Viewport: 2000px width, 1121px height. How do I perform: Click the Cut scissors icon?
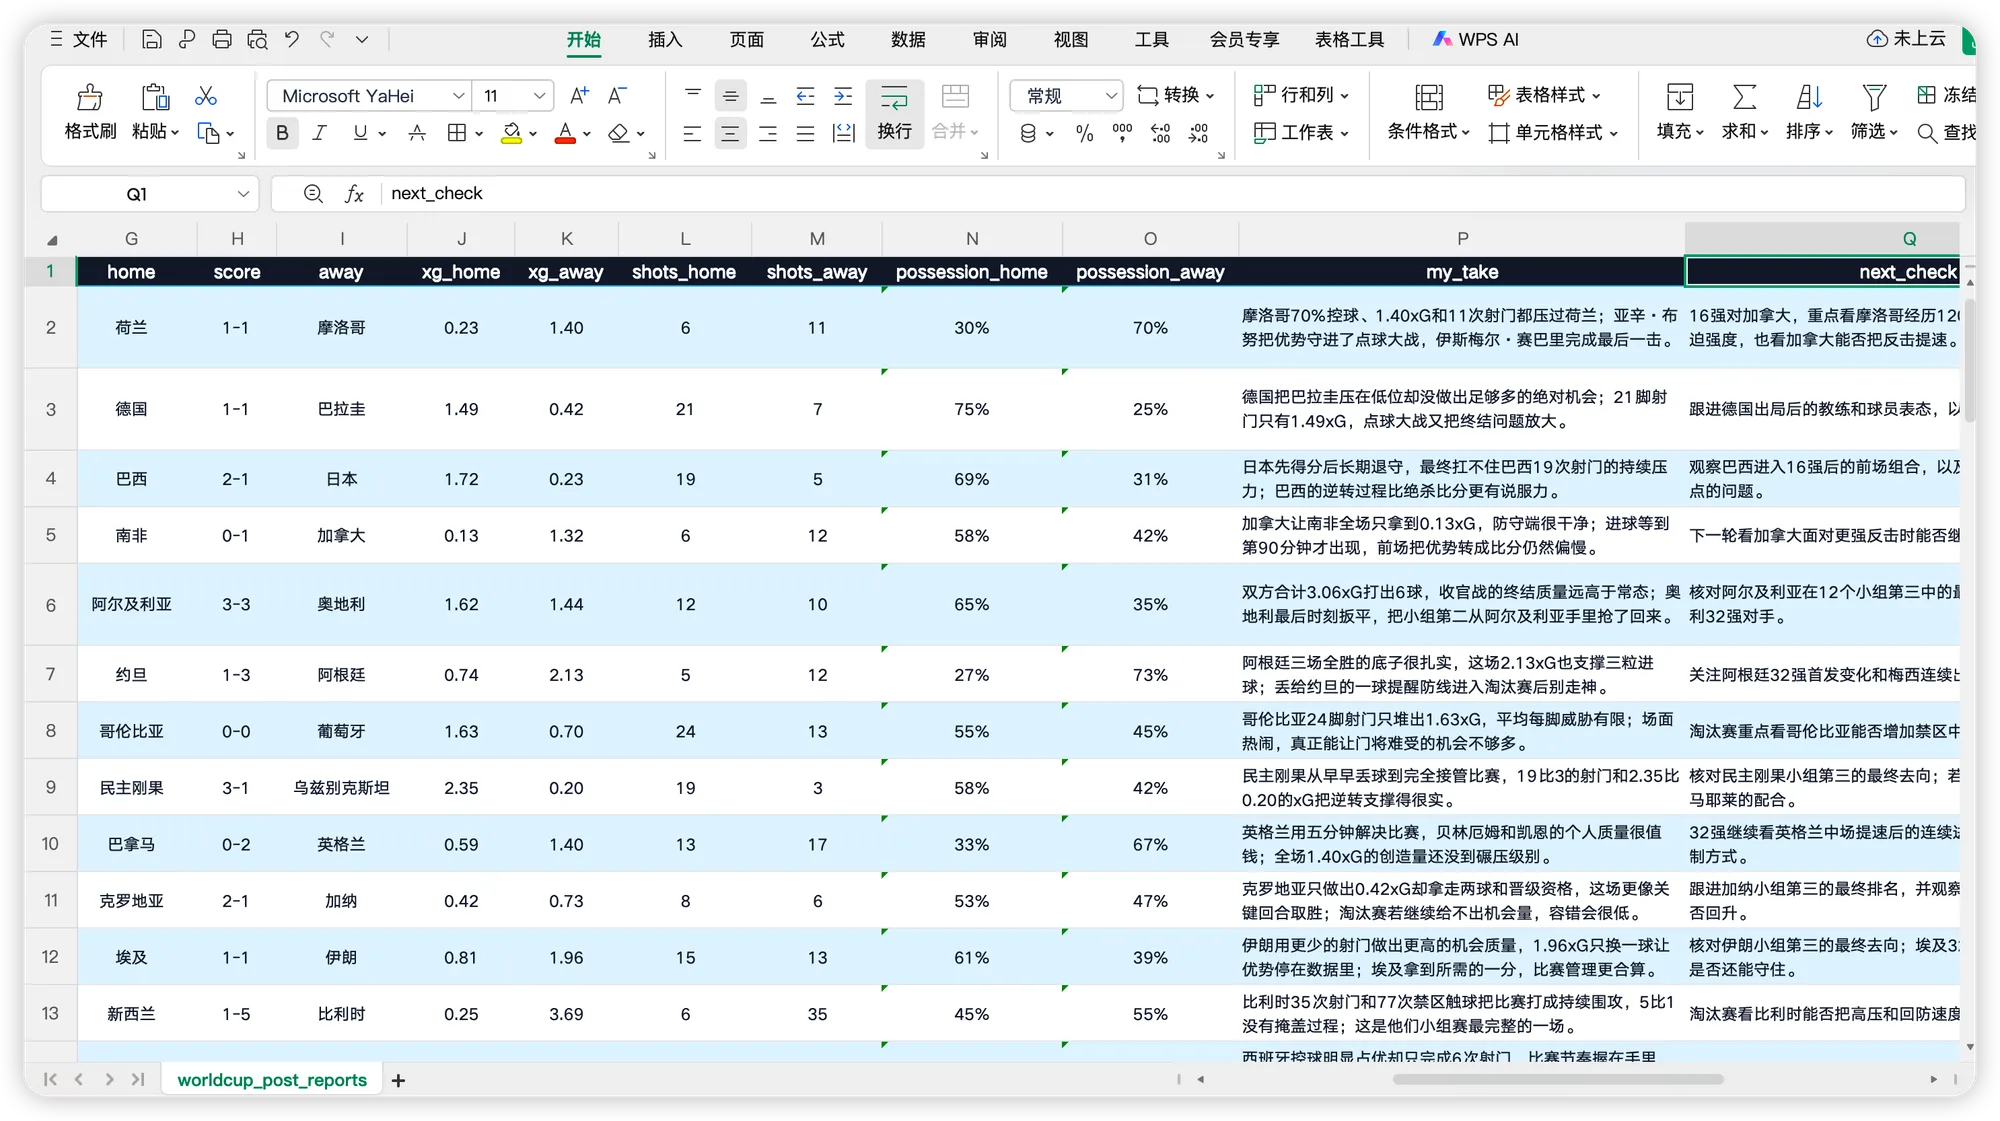206,95
